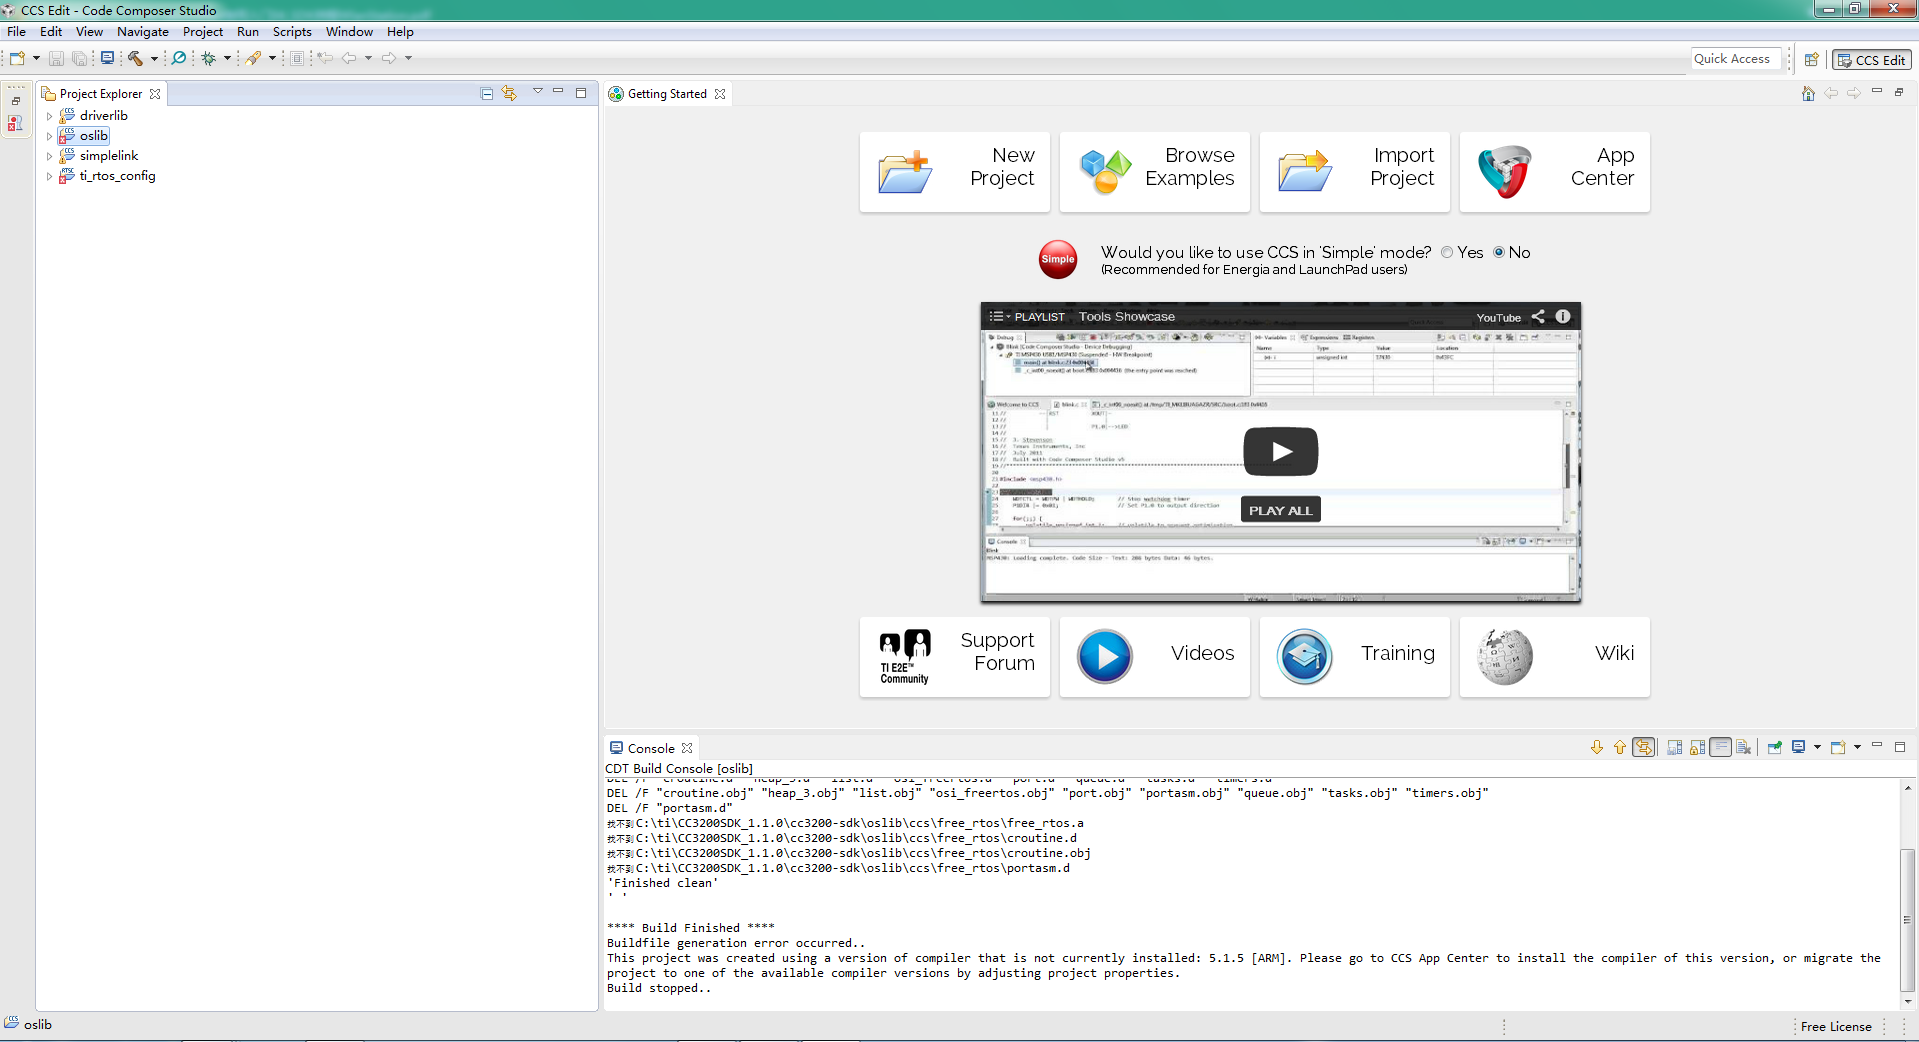Expand the oslib project

point(49,136)
